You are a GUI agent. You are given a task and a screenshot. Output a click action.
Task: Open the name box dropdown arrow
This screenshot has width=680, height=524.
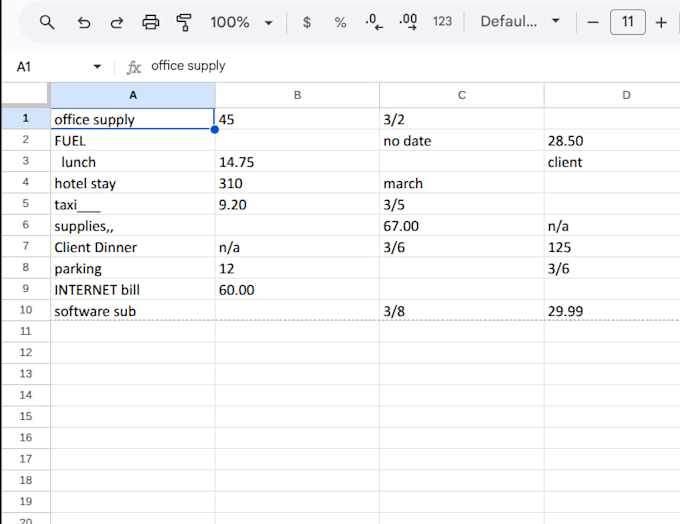[x=97, y=66]
